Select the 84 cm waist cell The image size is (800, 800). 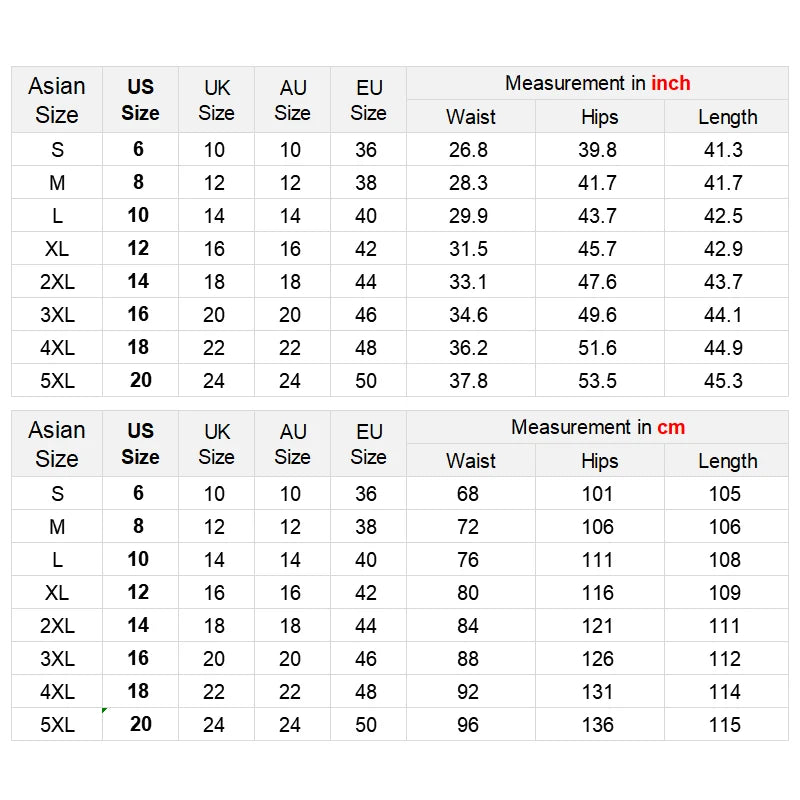pyautogui.click(x=468, y=626)
